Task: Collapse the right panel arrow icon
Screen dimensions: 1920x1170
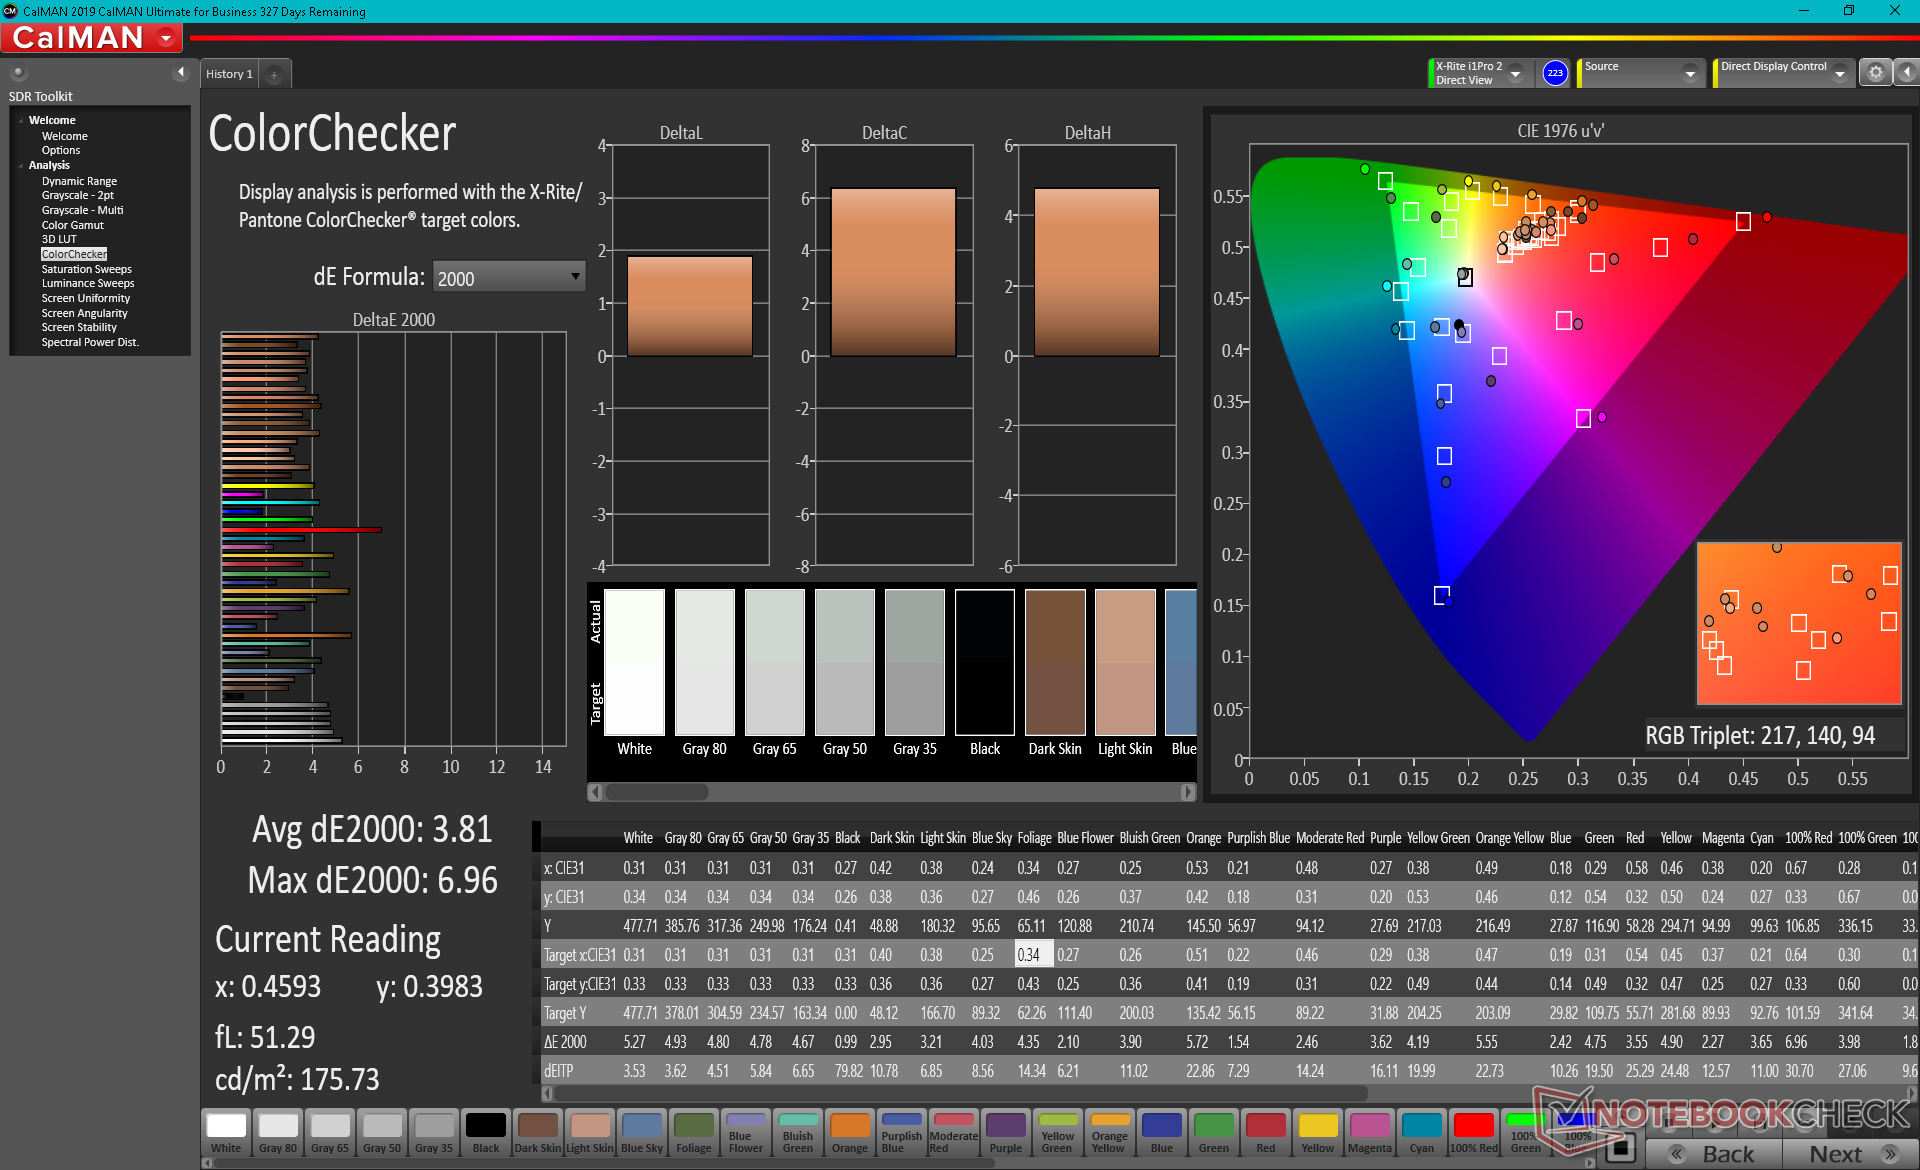Action: pos(1907,73)
